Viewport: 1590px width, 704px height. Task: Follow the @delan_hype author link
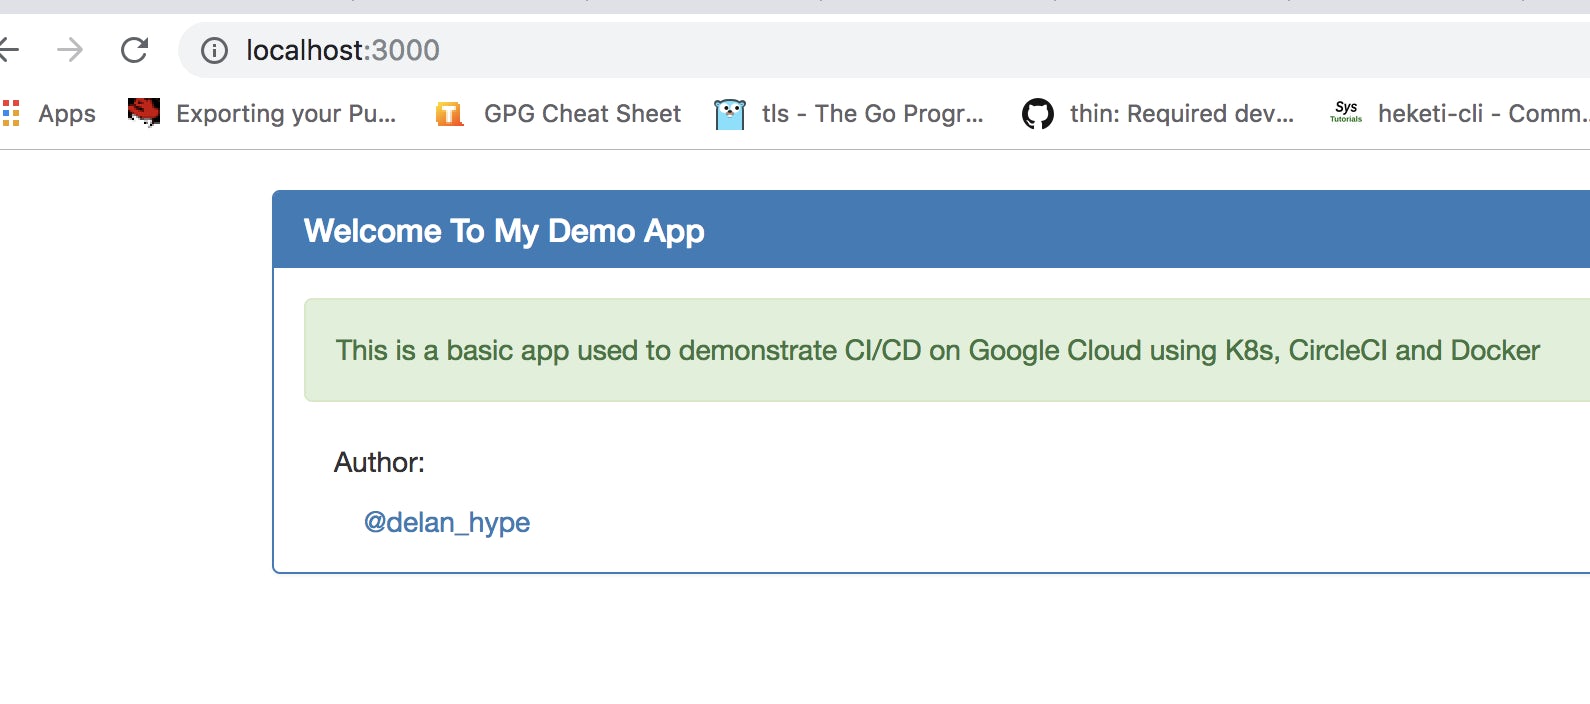[x=447, y=522]
